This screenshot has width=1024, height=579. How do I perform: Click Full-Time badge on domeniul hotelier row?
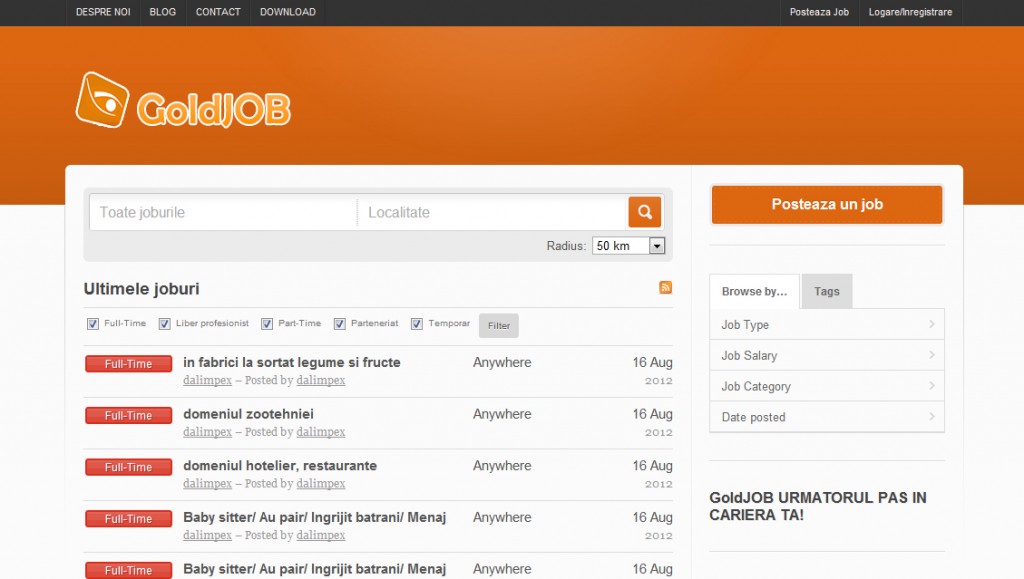tap(129, 467)
